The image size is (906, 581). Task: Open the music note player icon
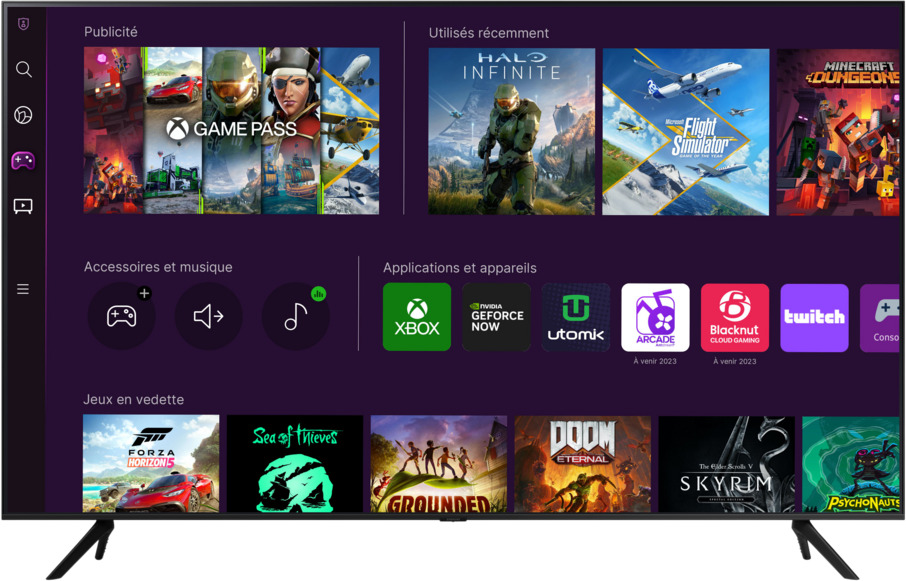click(296, 317)
